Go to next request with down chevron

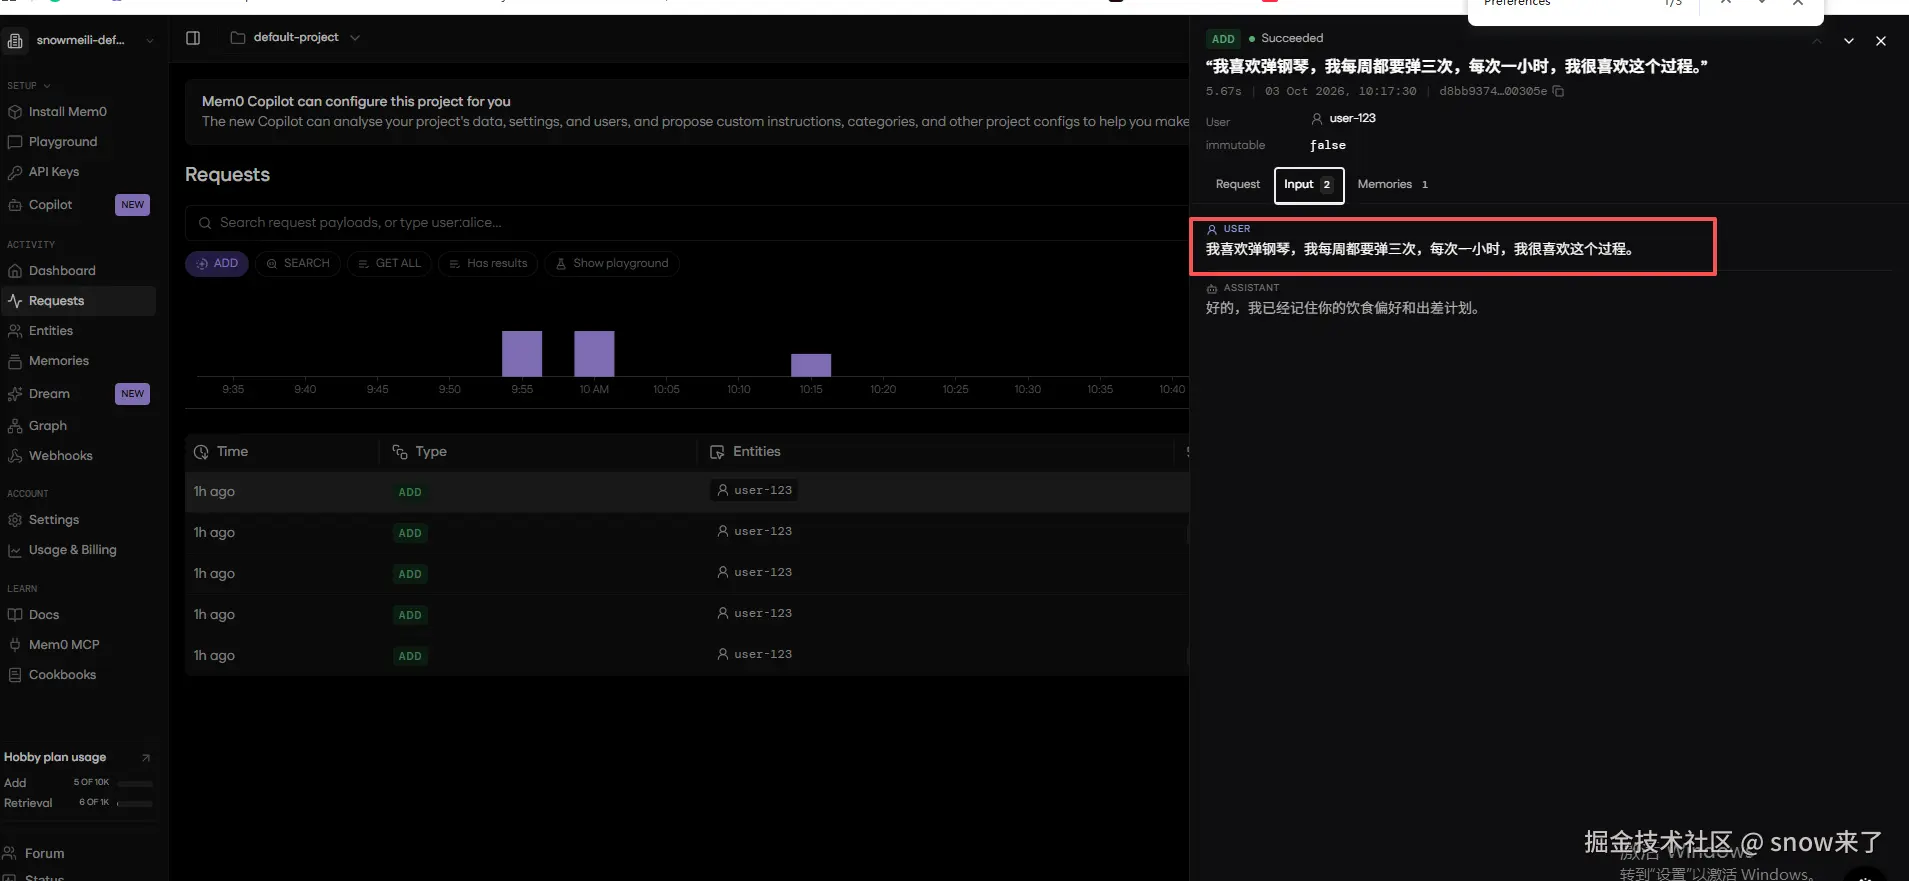click(1849, 41)
